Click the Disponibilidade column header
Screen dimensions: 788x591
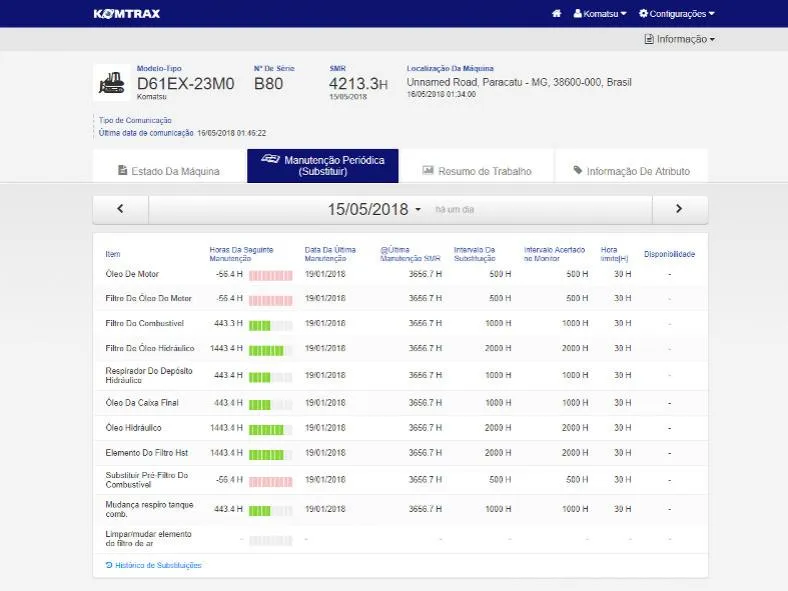click(669, 254)
